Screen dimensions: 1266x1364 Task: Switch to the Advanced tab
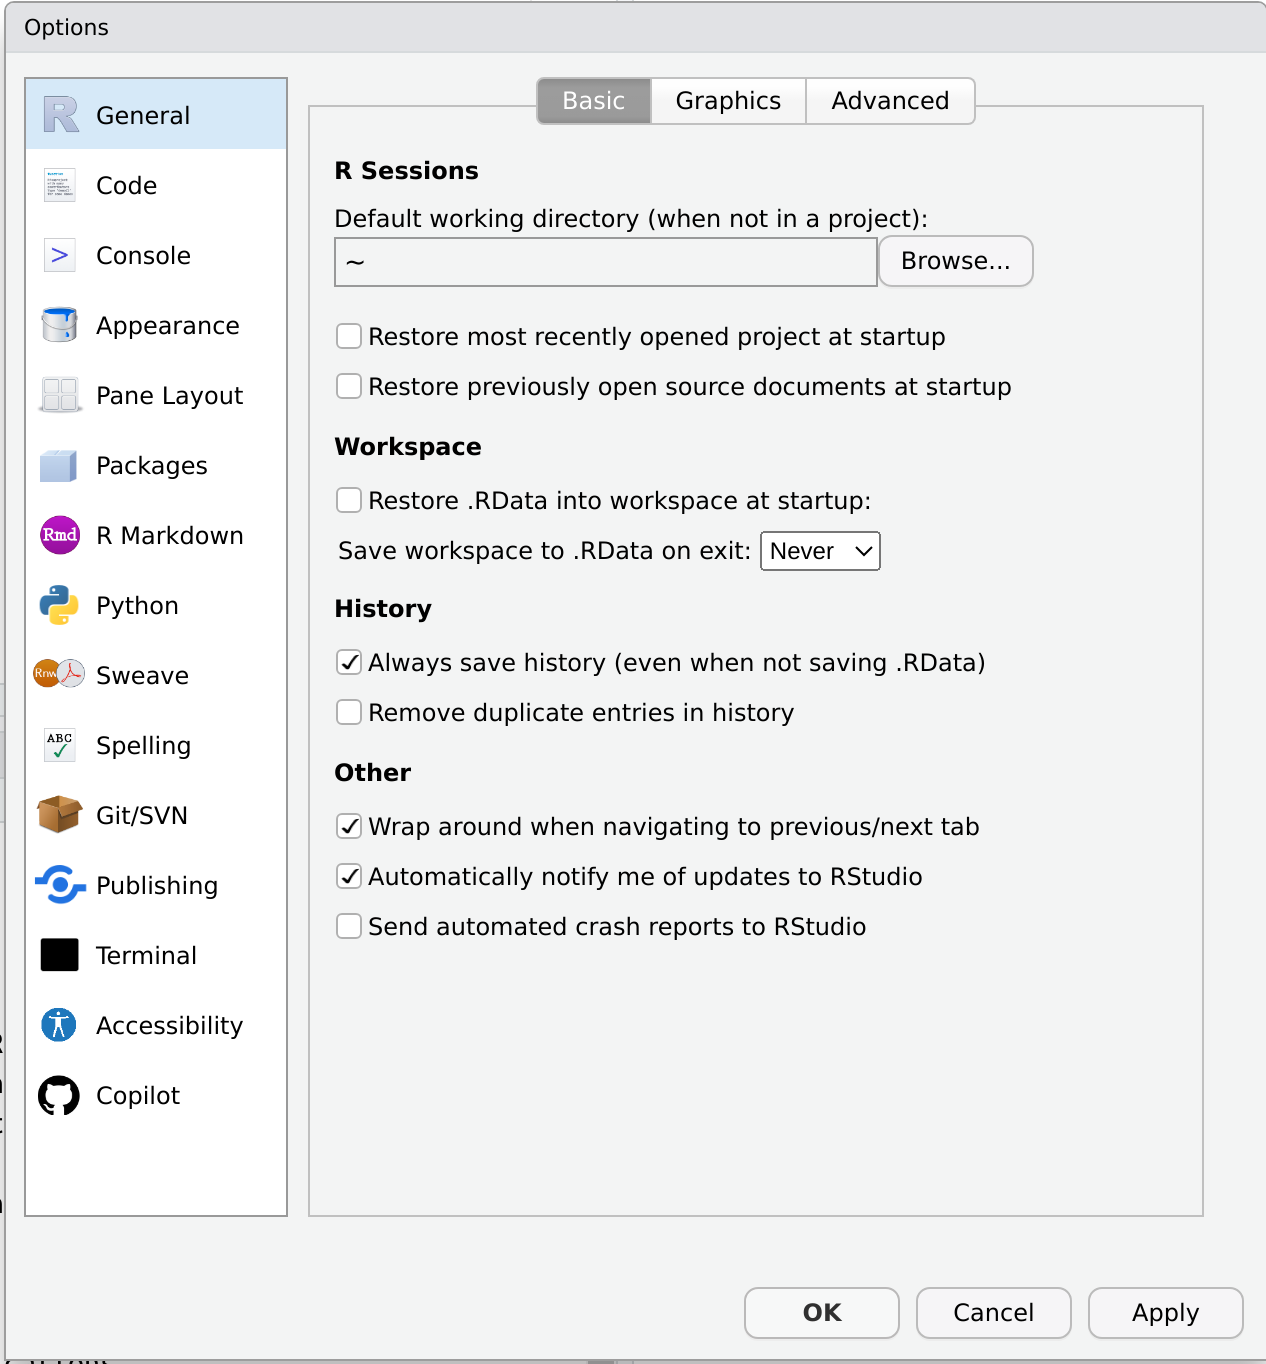point(889,100)
